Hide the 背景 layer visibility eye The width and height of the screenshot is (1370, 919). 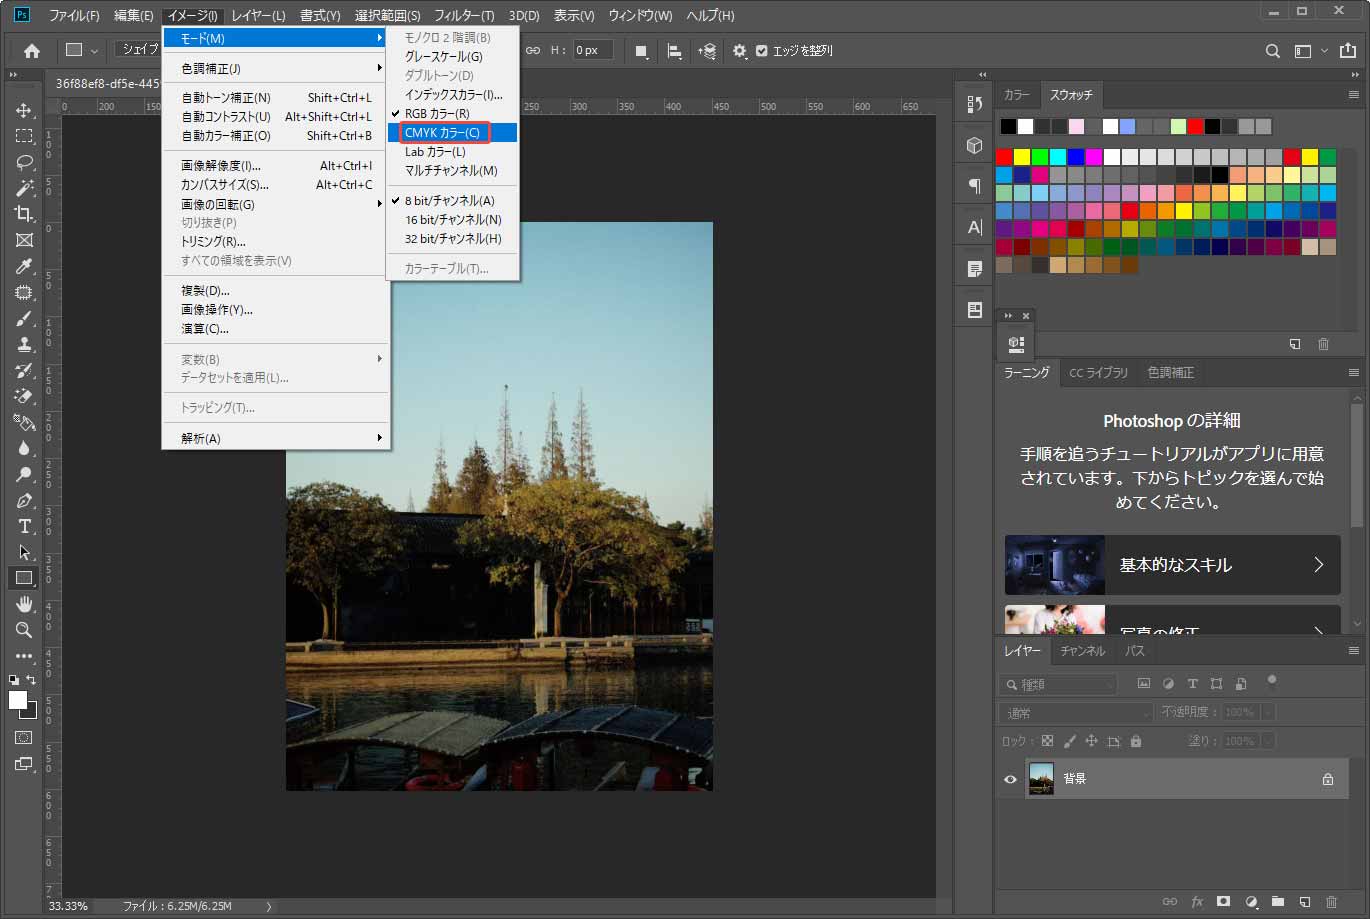1009,778
